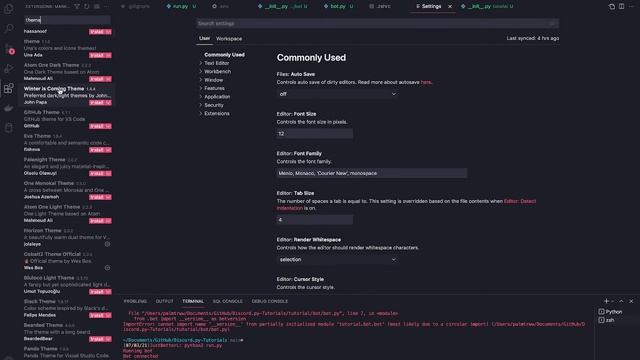Switch to Workspace settings tab

tap(229, 39)
